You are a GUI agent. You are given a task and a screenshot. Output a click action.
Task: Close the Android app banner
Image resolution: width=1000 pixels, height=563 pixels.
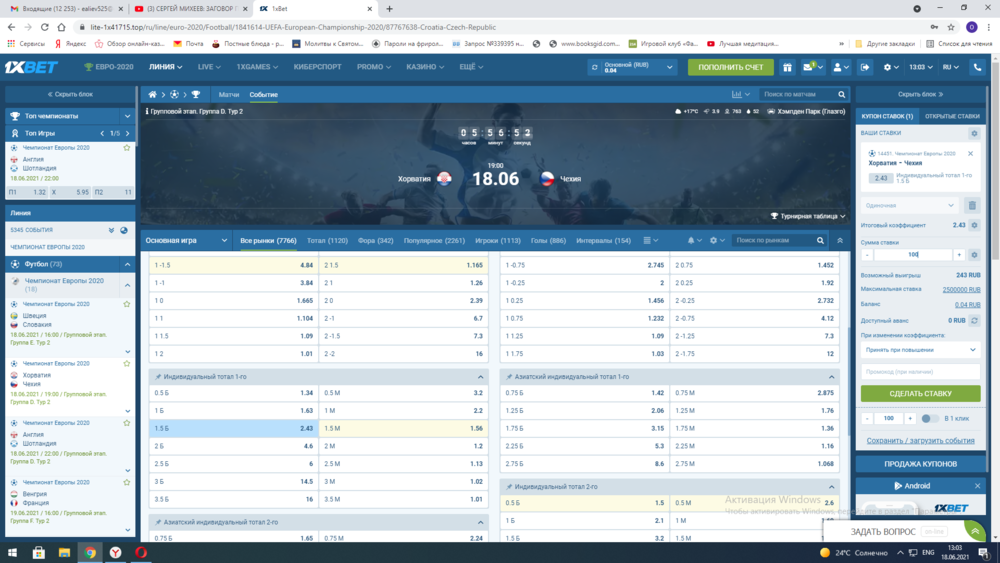tap(978, 486)
